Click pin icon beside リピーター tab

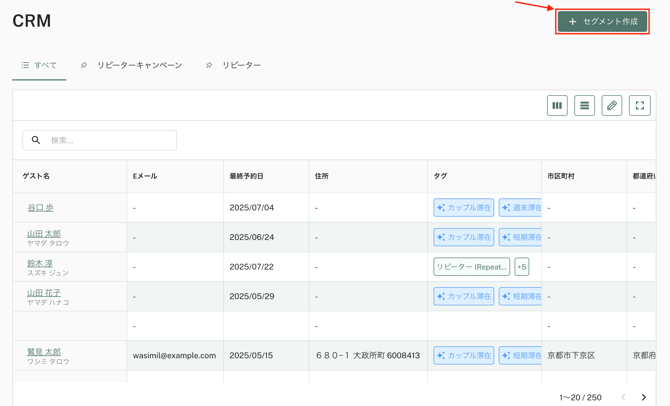click(x=209, y=65)
